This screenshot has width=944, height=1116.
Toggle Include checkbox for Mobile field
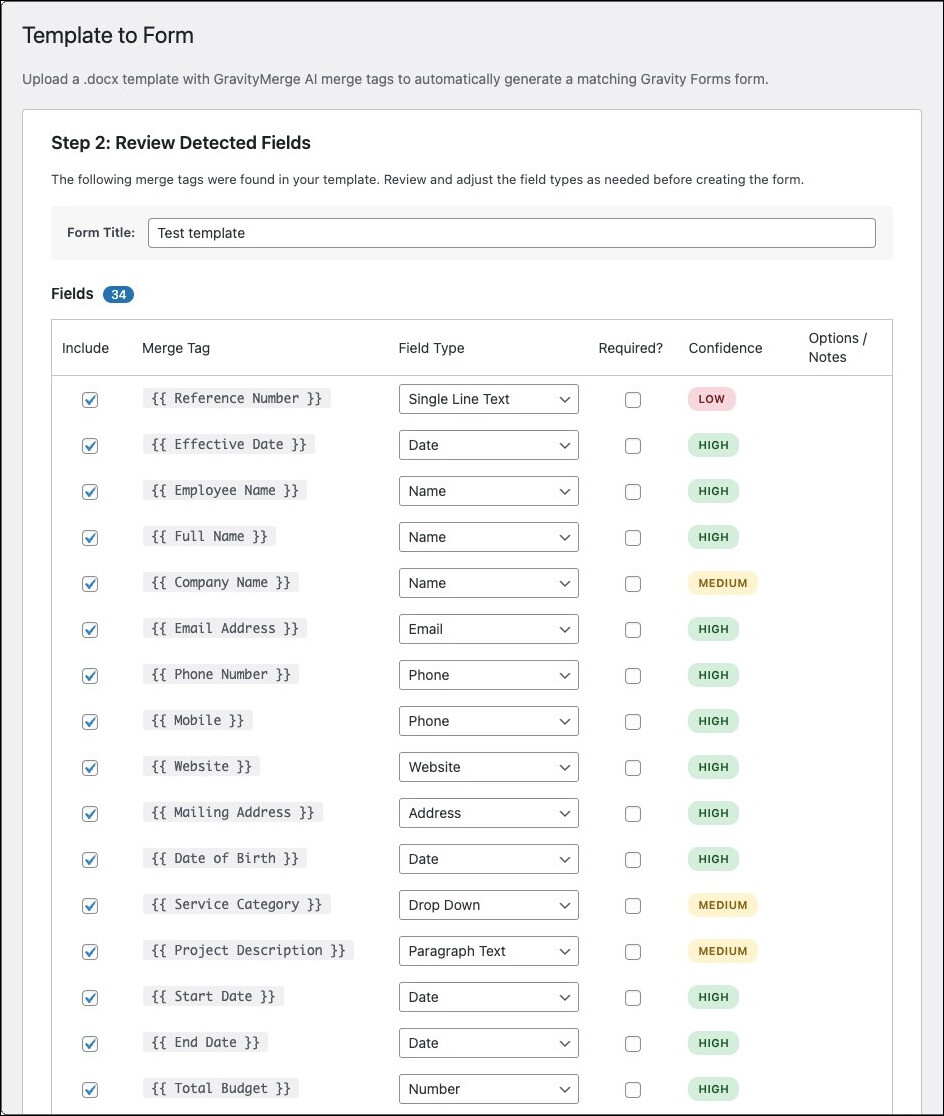coord(90,722)
